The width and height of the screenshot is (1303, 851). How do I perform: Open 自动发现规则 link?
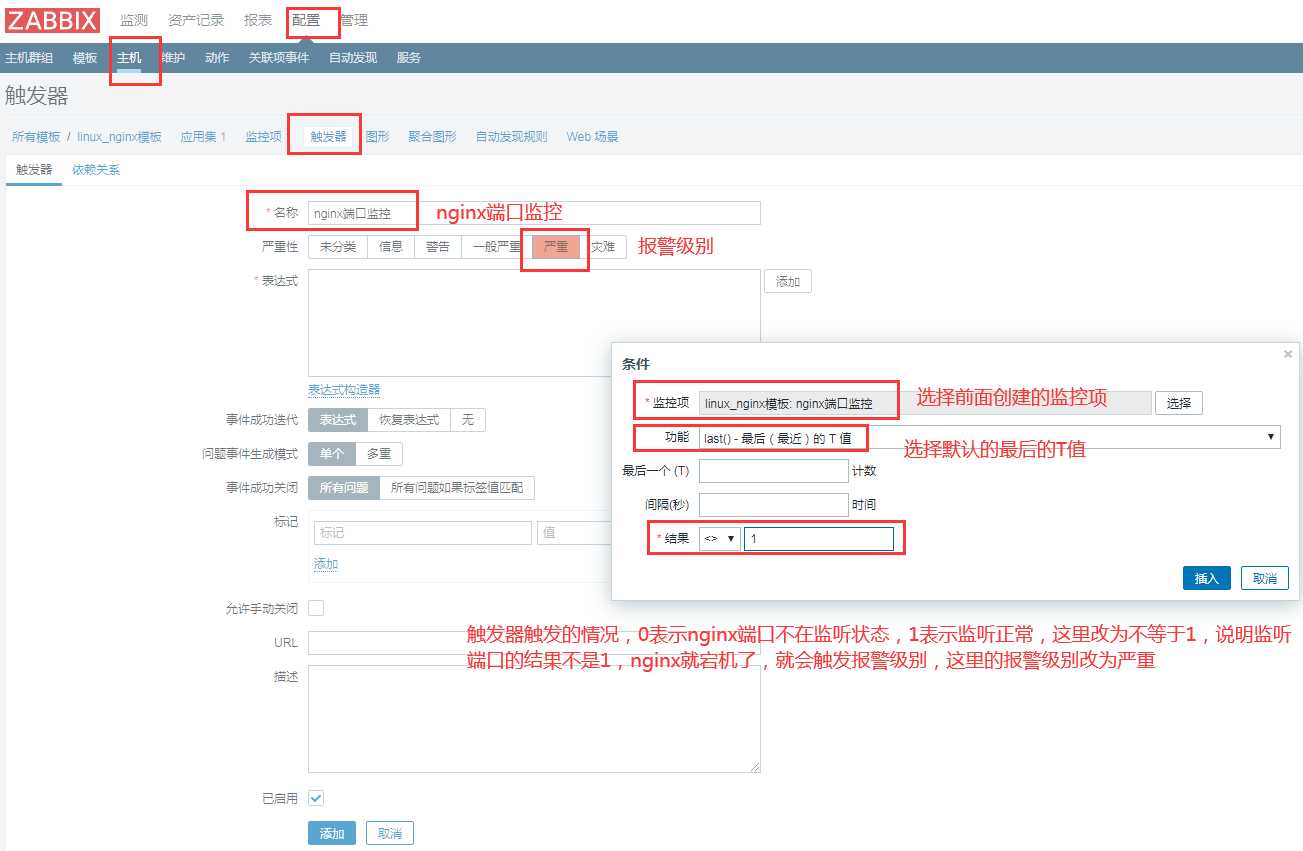512,137
